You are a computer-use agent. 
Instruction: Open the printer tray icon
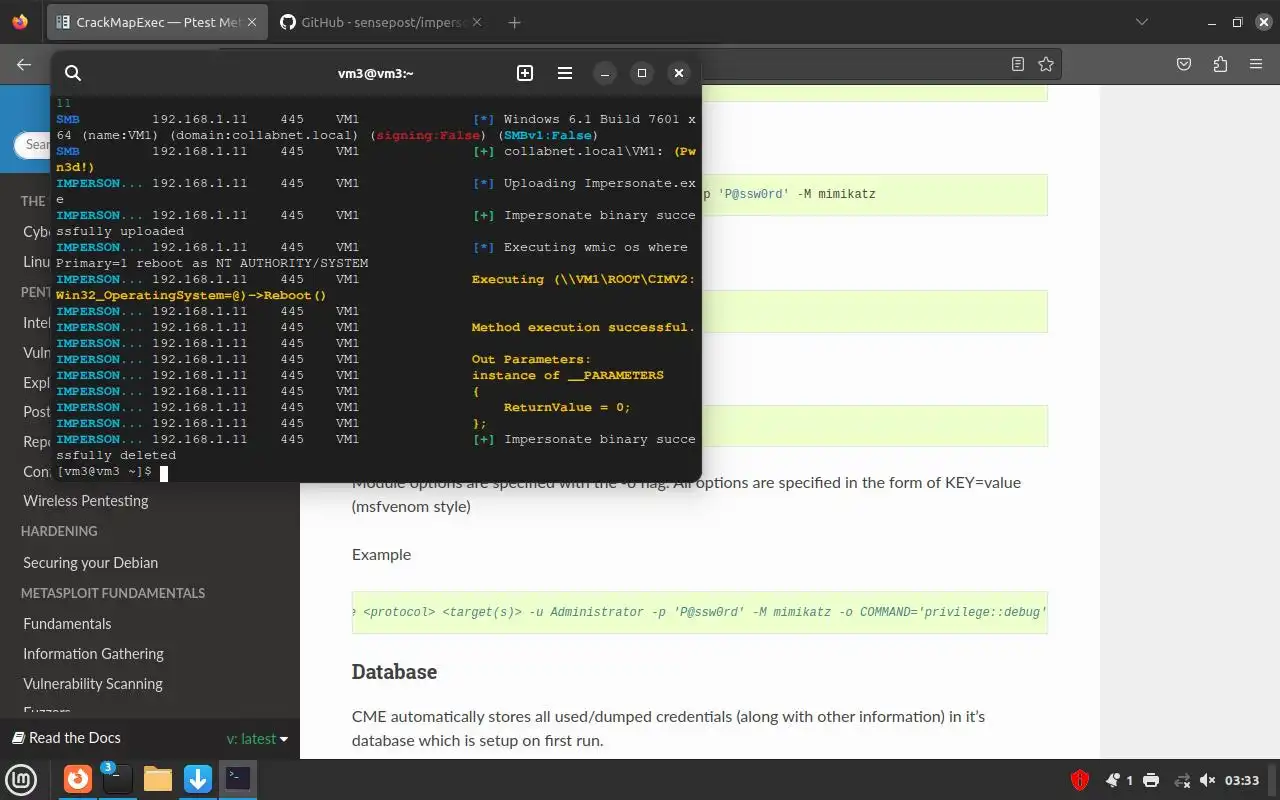1151,780
